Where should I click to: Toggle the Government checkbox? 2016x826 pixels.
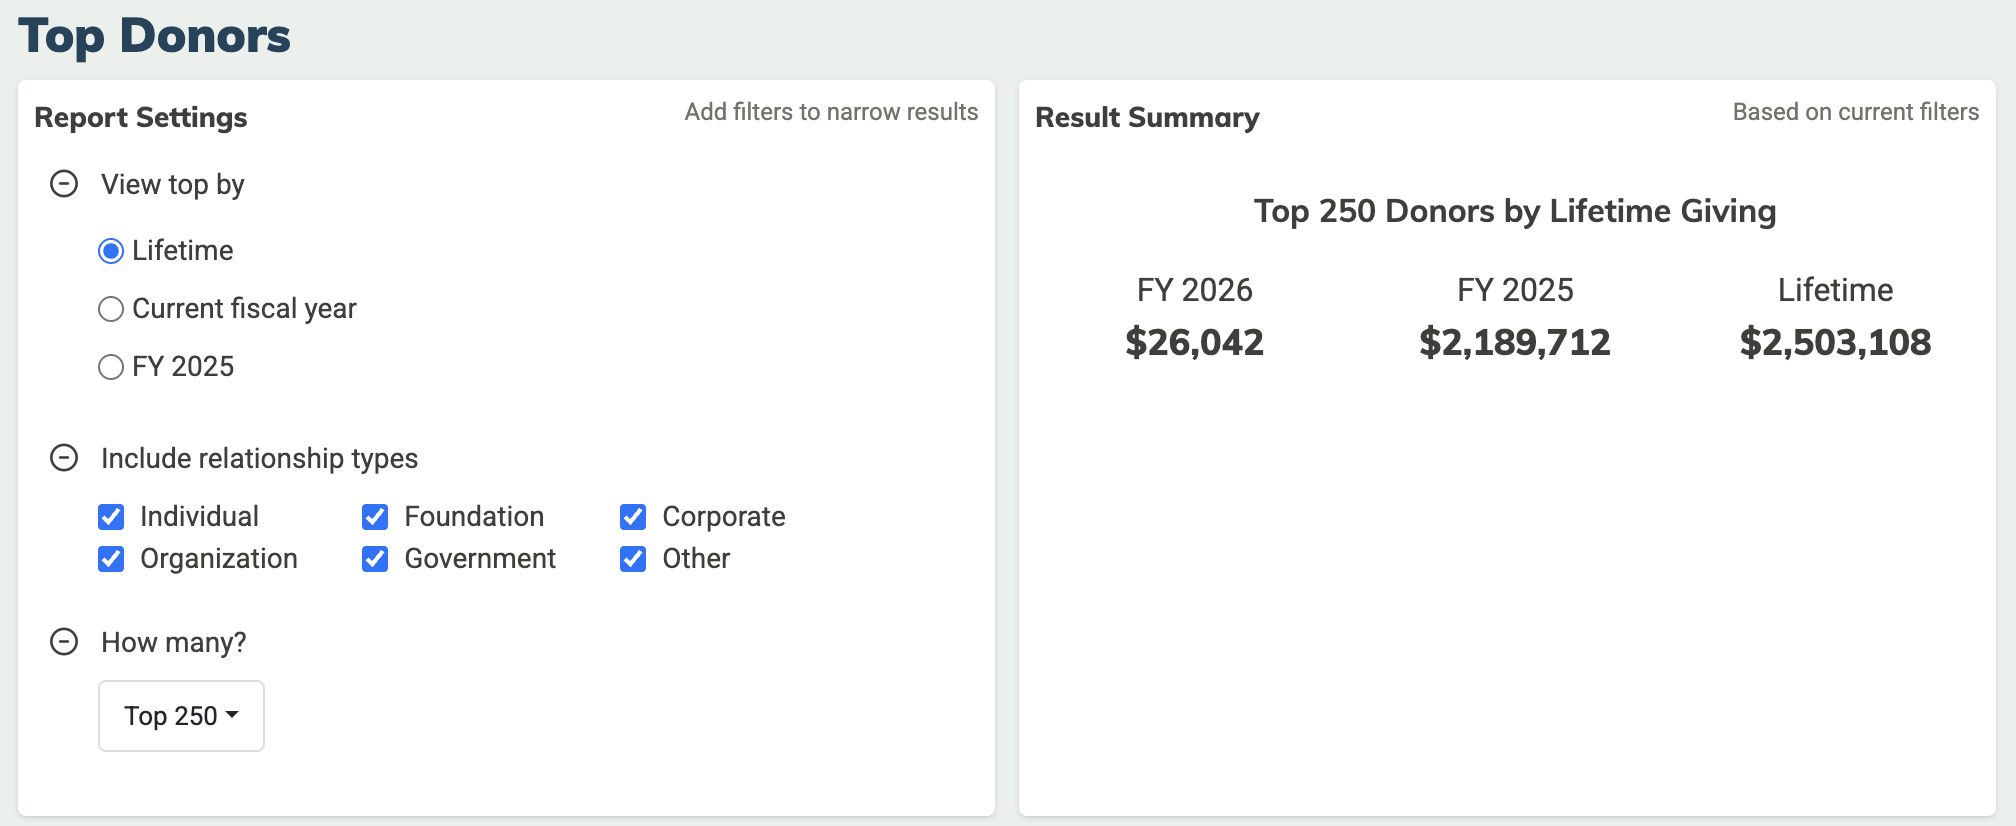click(375, 559)
